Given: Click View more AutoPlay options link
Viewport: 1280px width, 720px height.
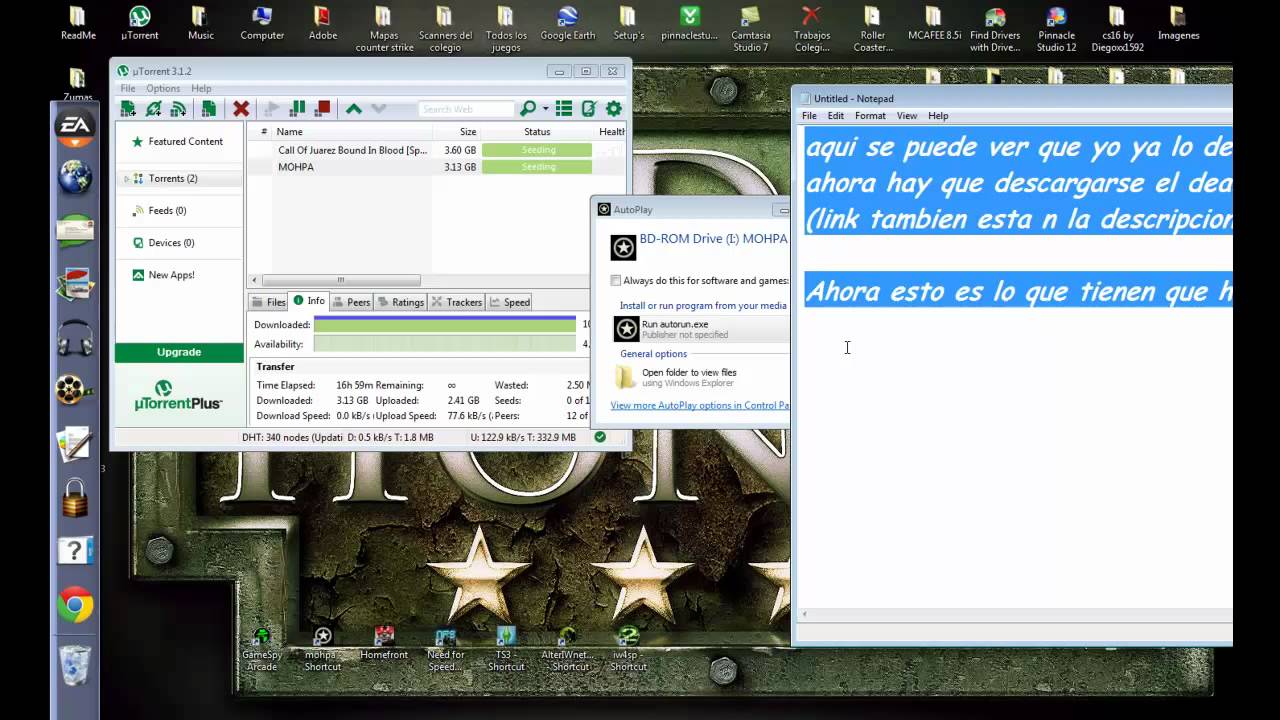Looking at the screenshot, I should (700, 405).
